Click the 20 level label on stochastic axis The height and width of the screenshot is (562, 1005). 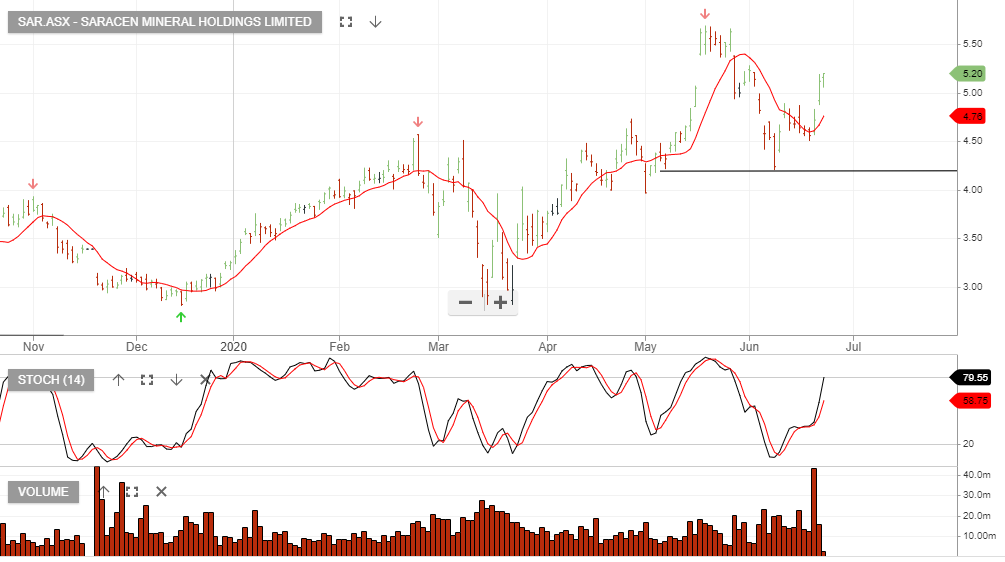tap(968, 443)
